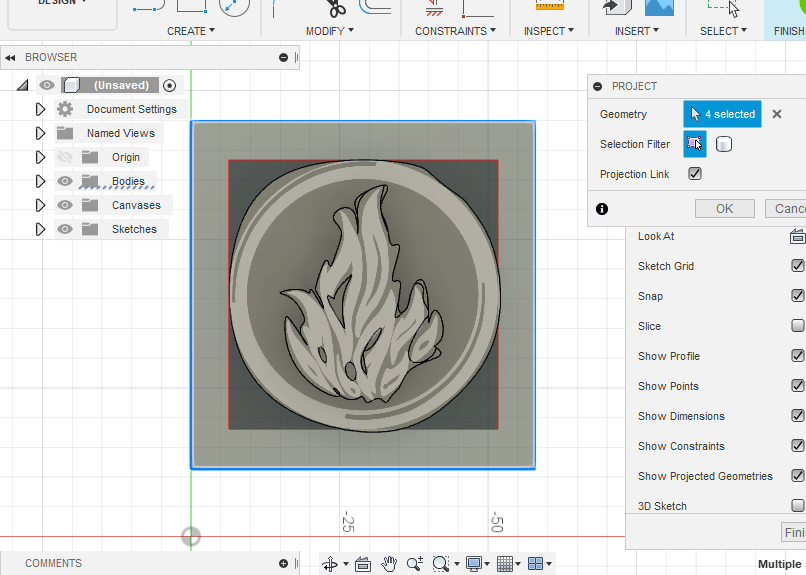
Task: Enable the 3D Sketch checkbox
Action: click(797, 505)
